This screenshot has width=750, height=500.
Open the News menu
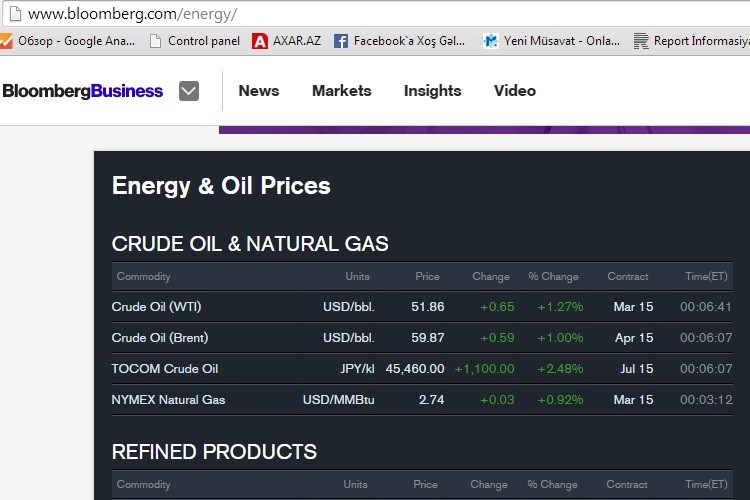tap(259, 91)
